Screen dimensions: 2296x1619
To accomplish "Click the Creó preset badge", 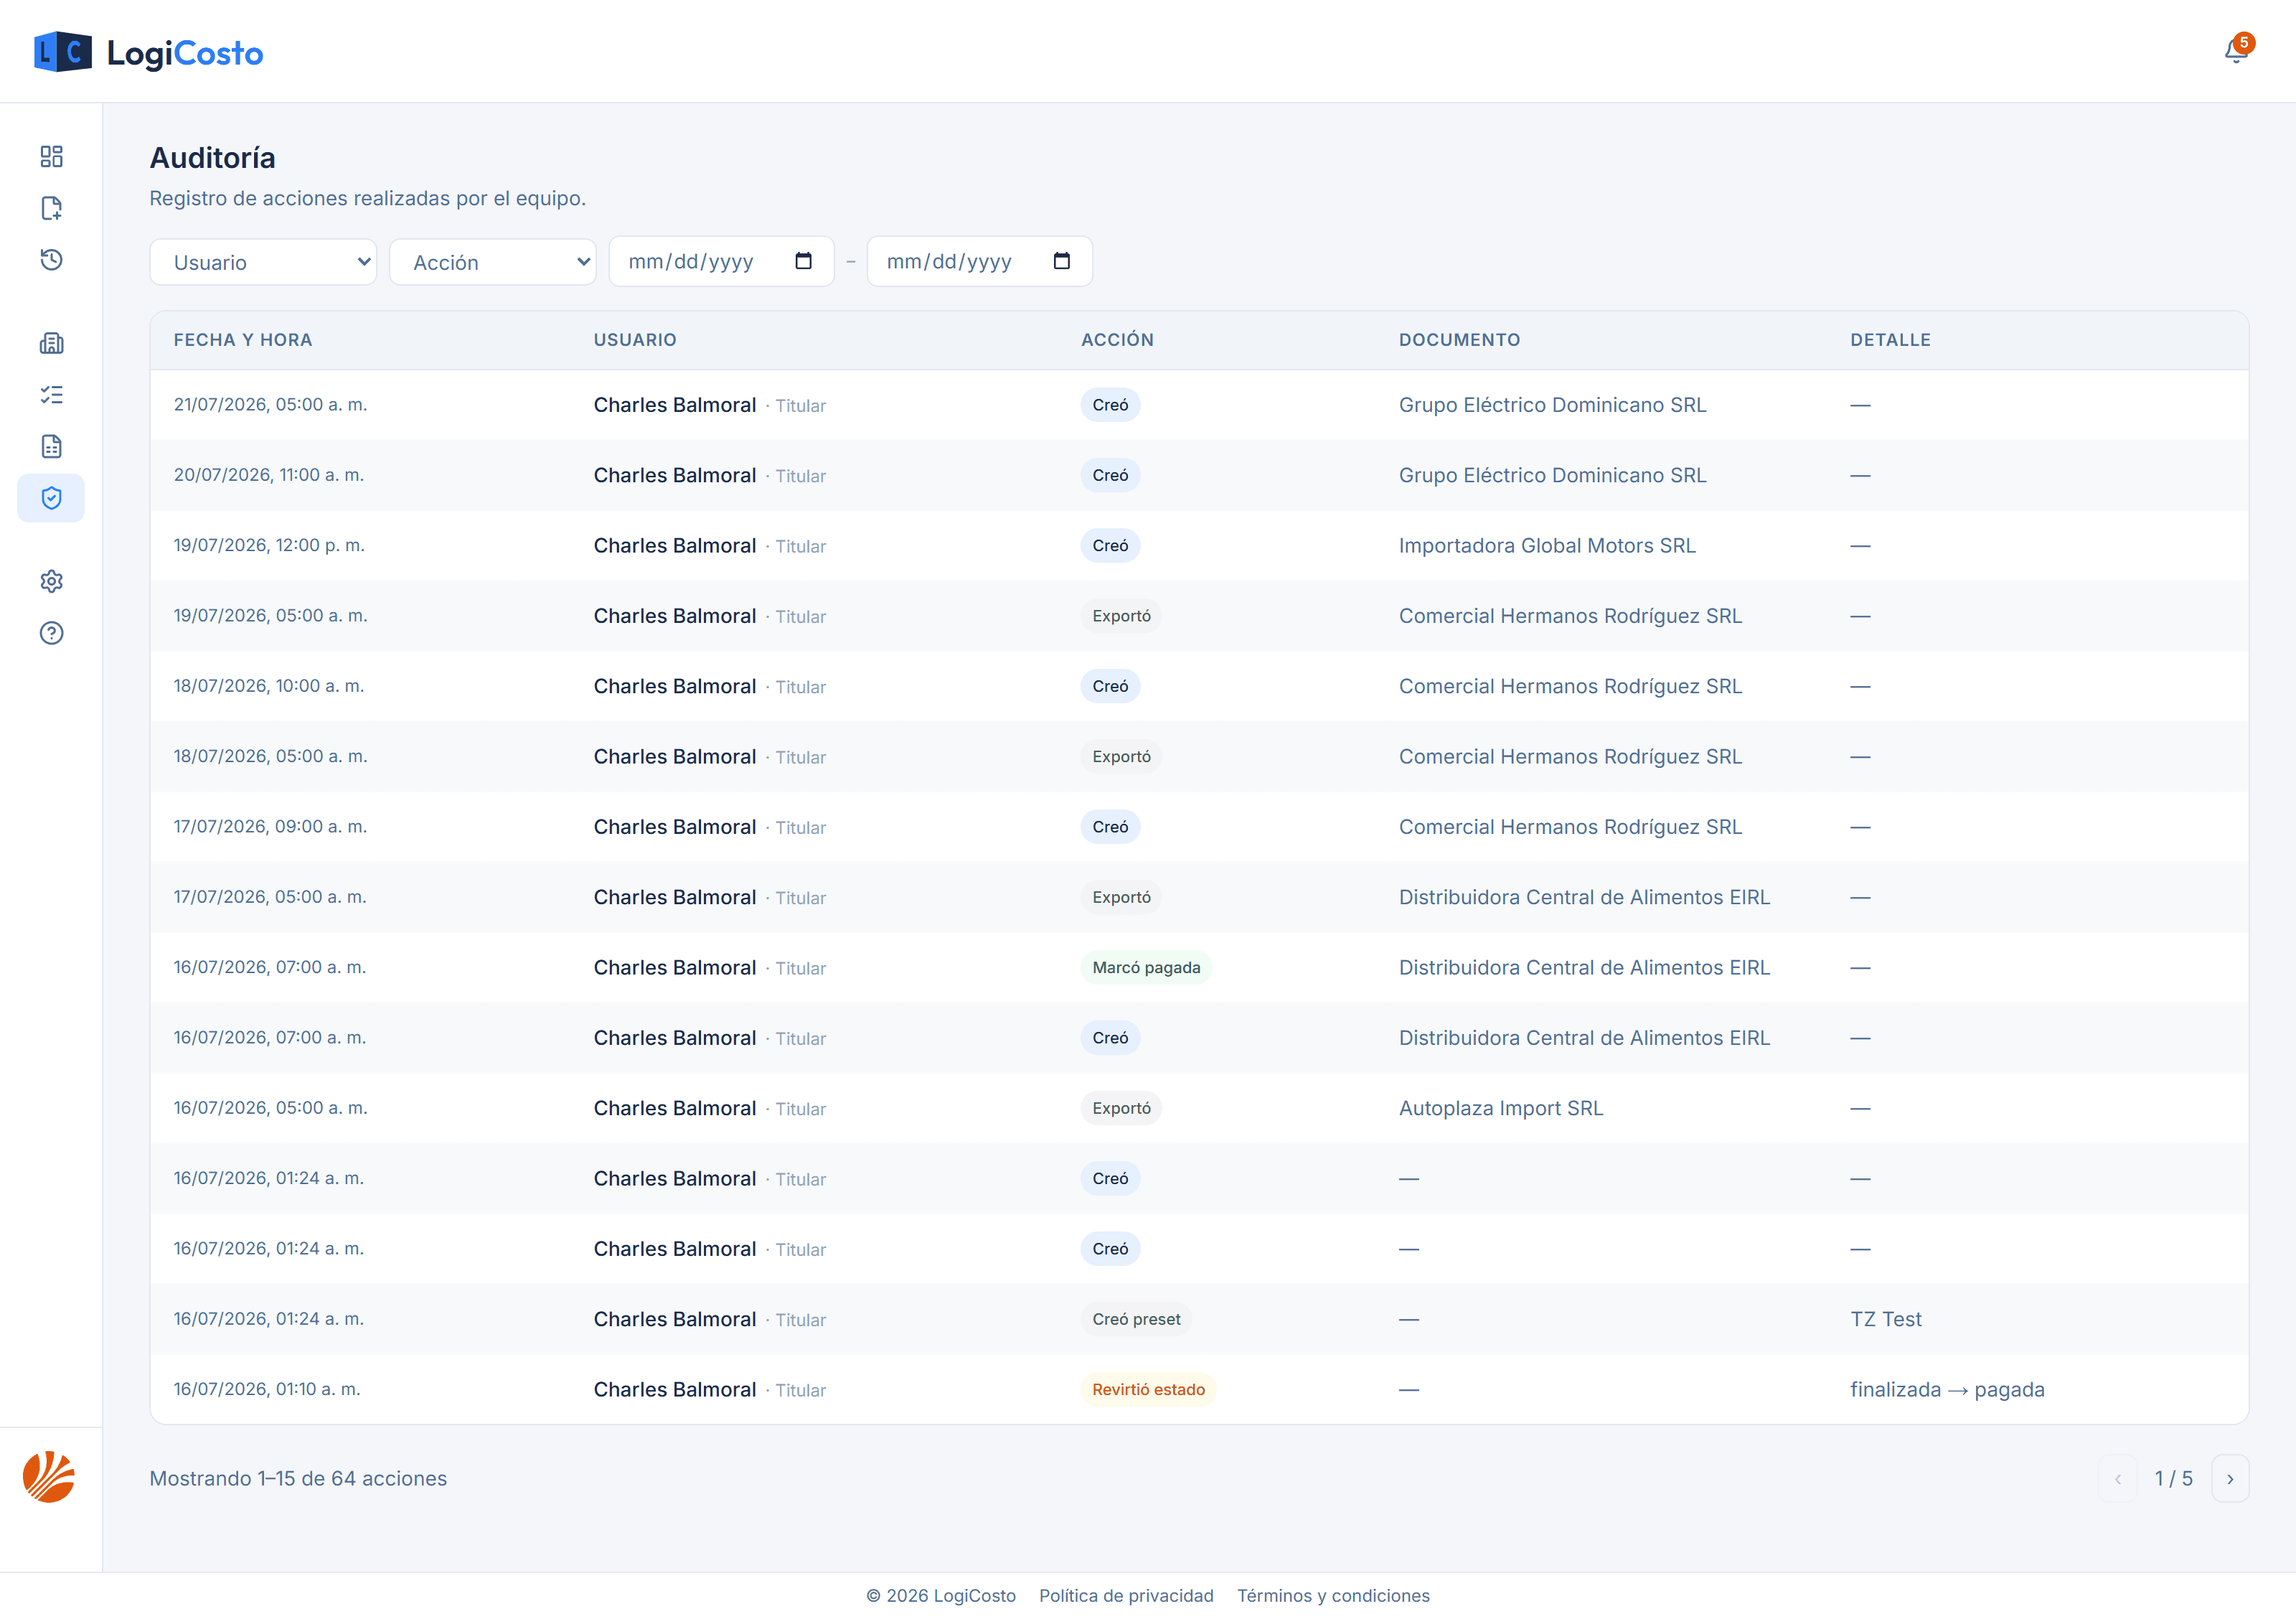I will 1136,1319.
